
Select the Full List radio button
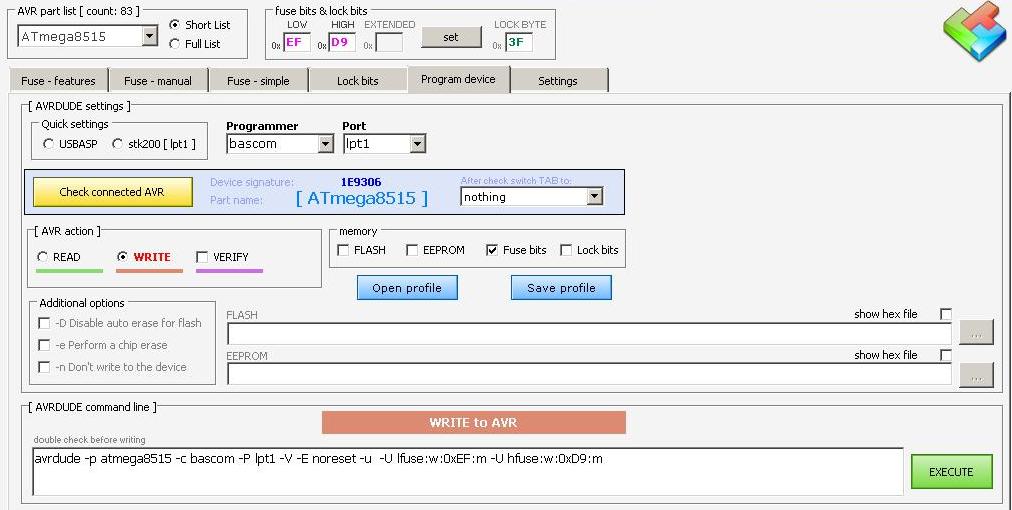point(174,44)
